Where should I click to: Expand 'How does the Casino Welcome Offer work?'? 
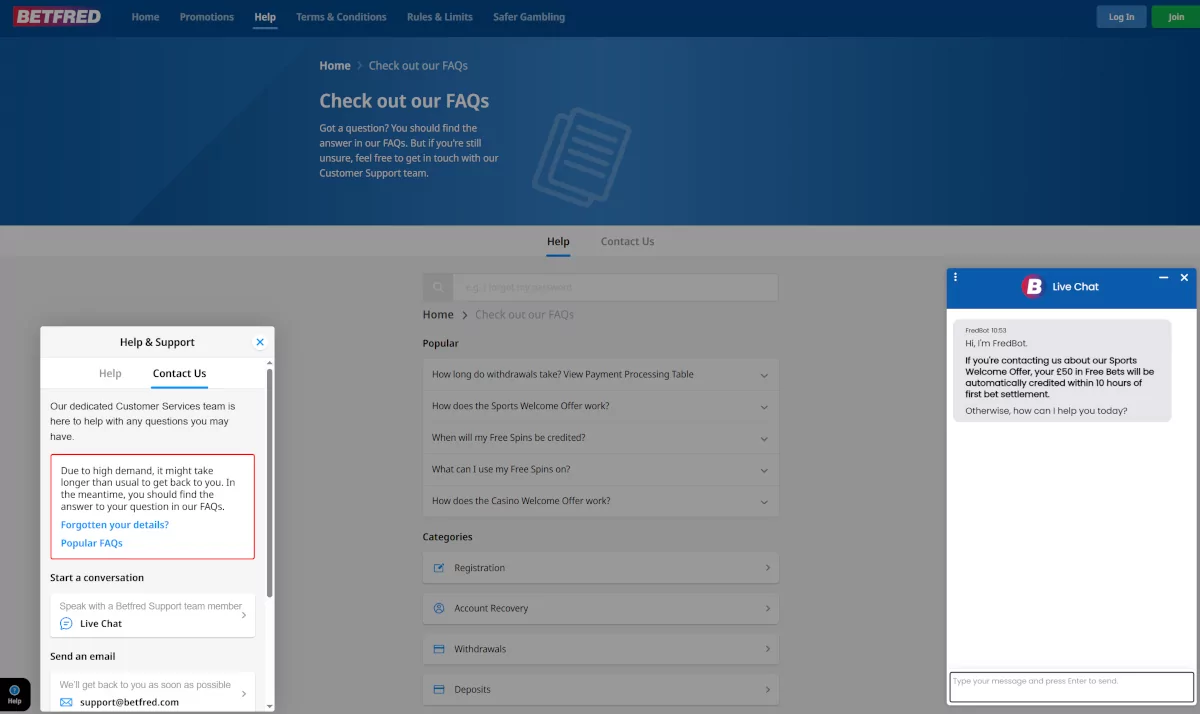(x=600, y=501)
